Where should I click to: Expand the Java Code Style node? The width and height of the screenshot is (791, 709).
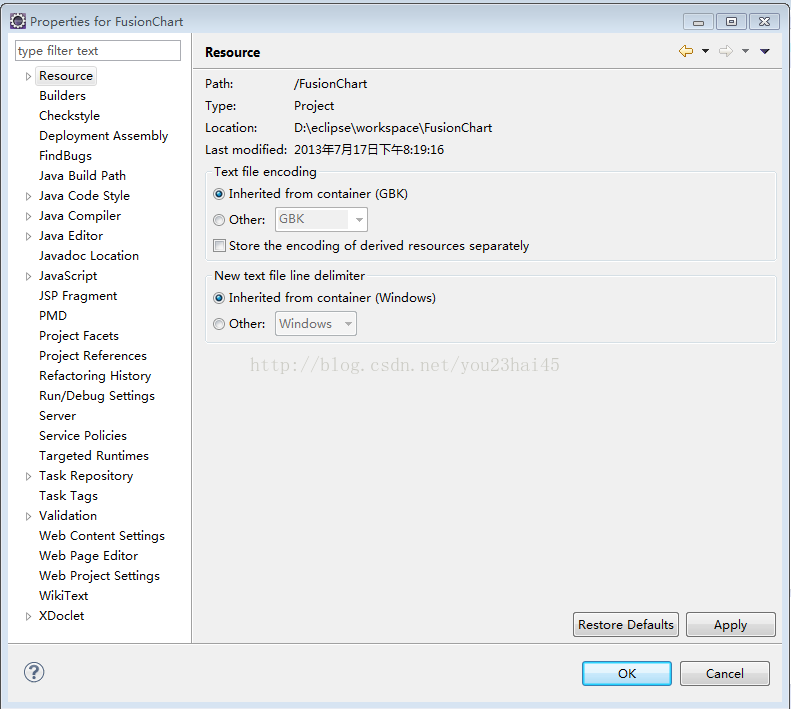[x=28, y=196]
